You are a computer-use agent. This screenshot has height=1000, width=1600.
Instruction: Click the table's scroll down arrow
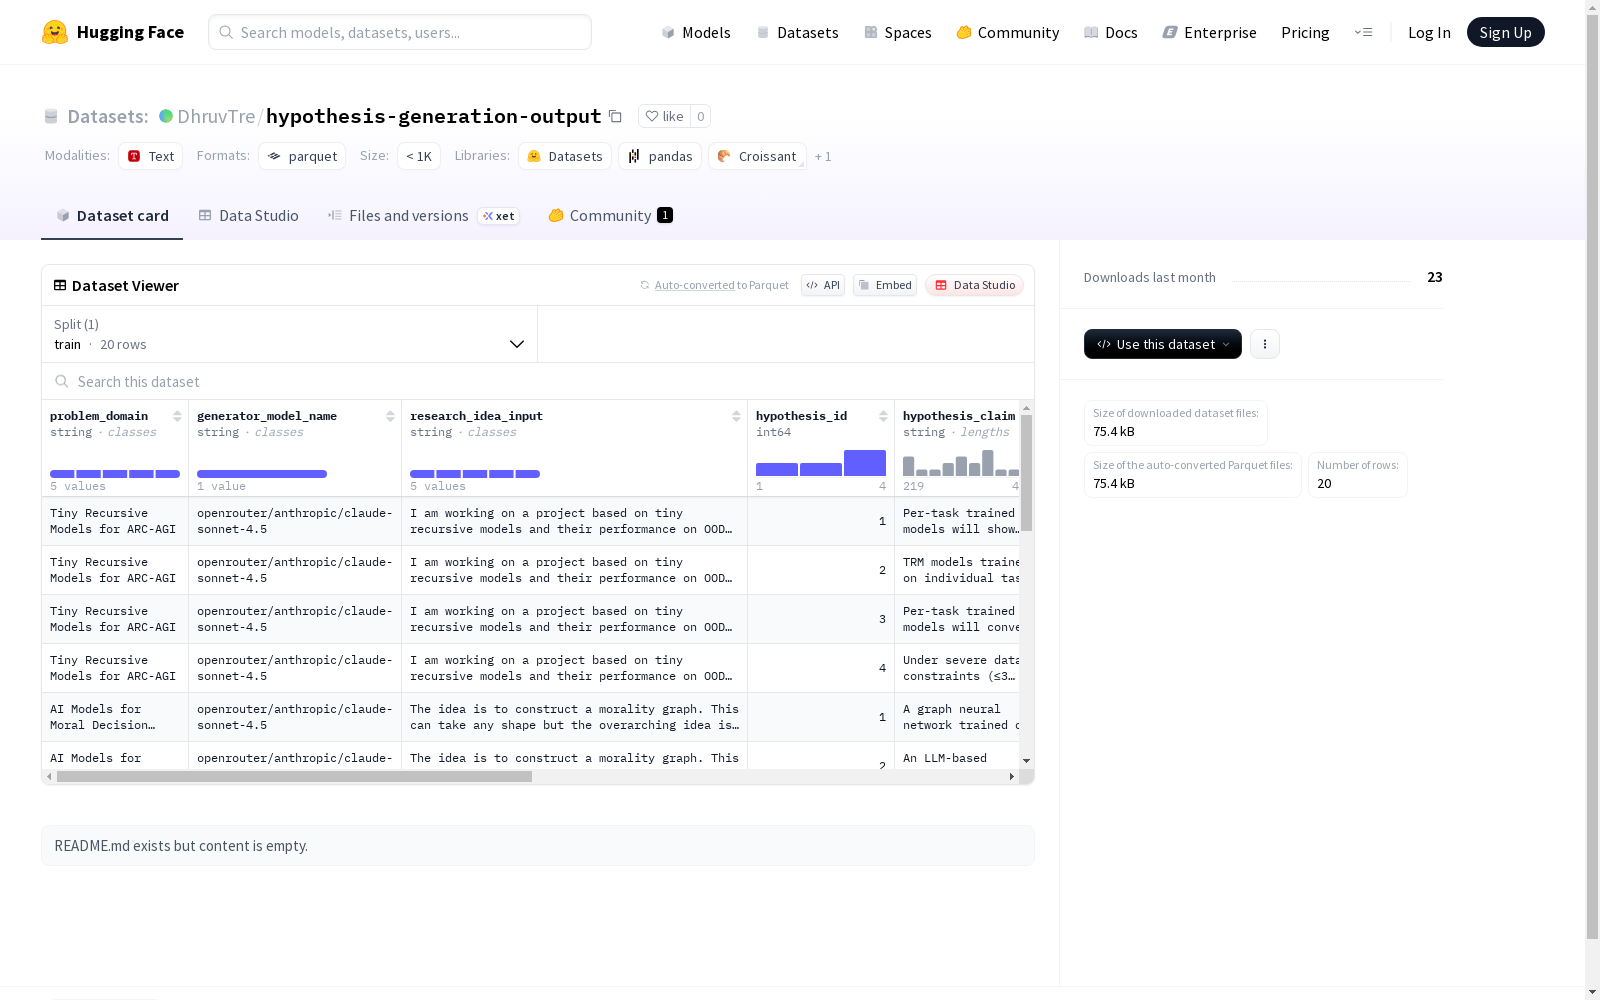click(1026, 761)
